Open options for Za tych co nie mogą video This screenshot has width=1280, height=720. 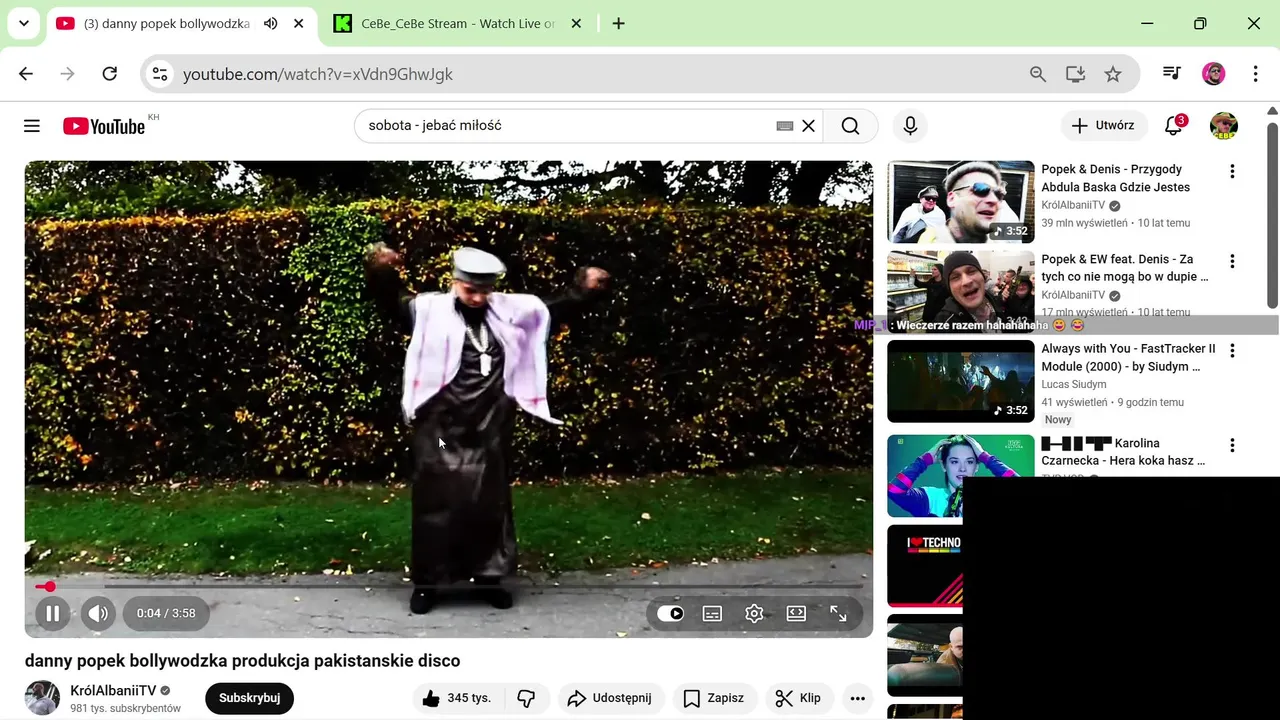click(x=1232, y=262)
